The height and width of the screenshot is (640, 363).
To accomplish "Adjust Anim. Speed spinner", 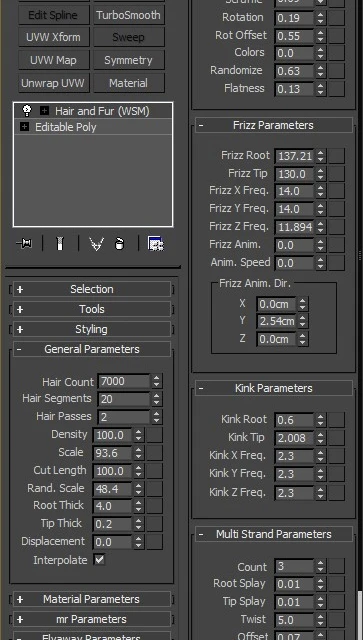I will coord(321,262).
